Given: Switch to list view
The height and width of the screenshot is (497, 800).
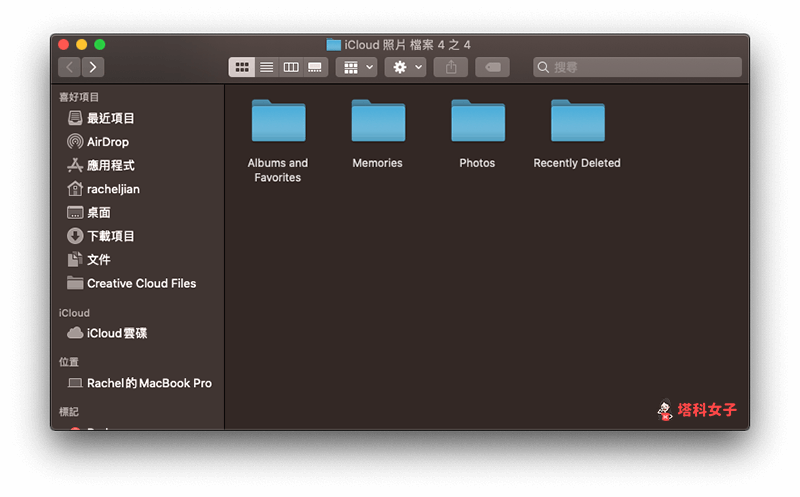Looking at the screenshot, I should point(266,67).
